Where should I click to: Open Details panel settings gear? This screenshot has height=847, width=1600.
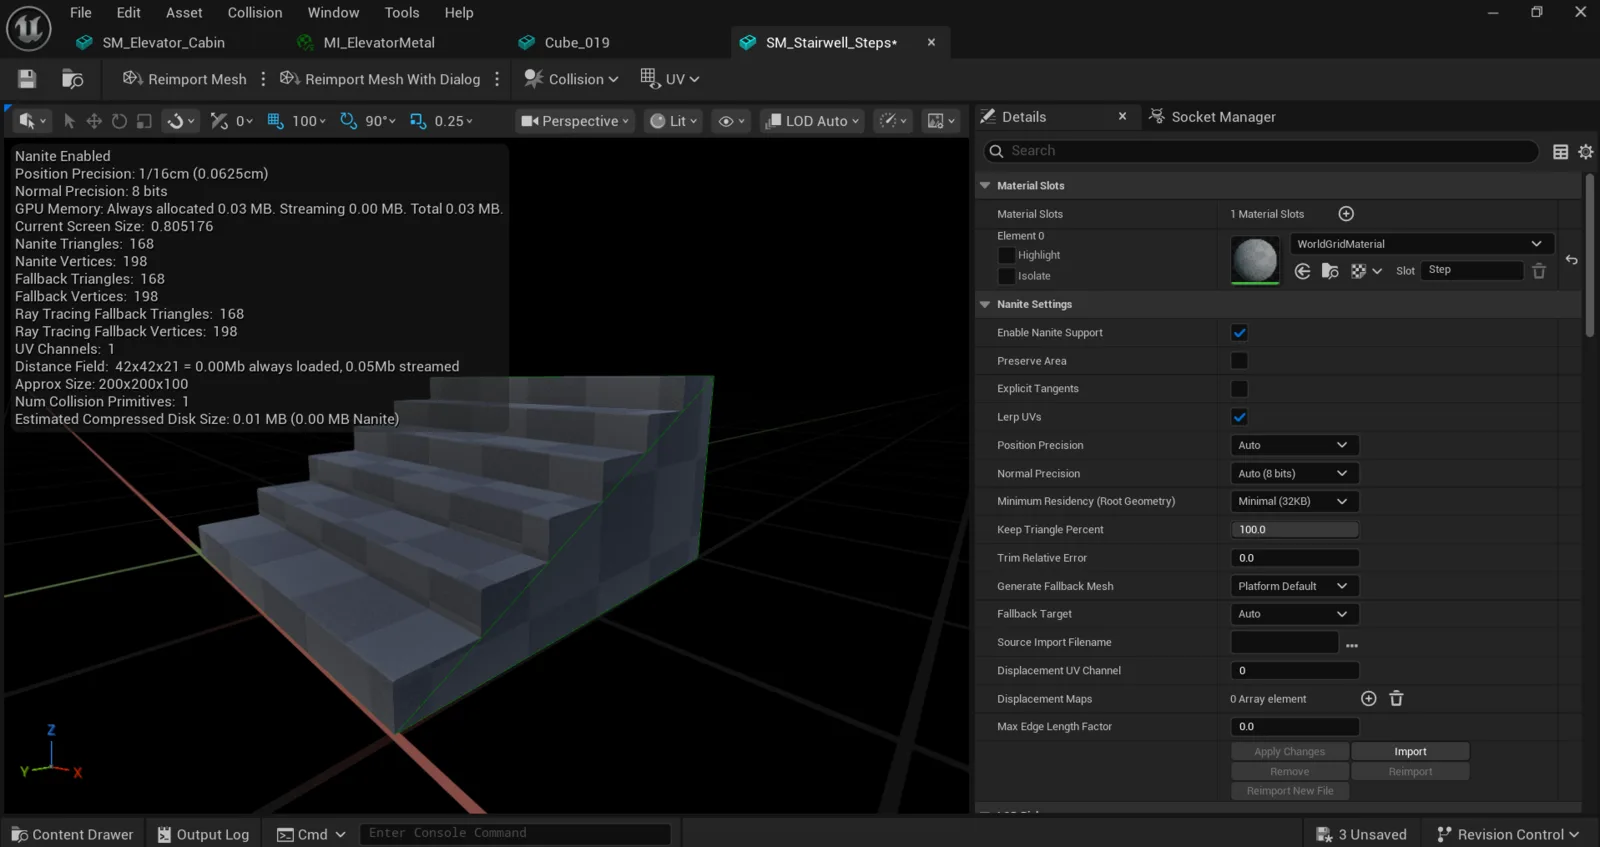(x=1586, y=152)
